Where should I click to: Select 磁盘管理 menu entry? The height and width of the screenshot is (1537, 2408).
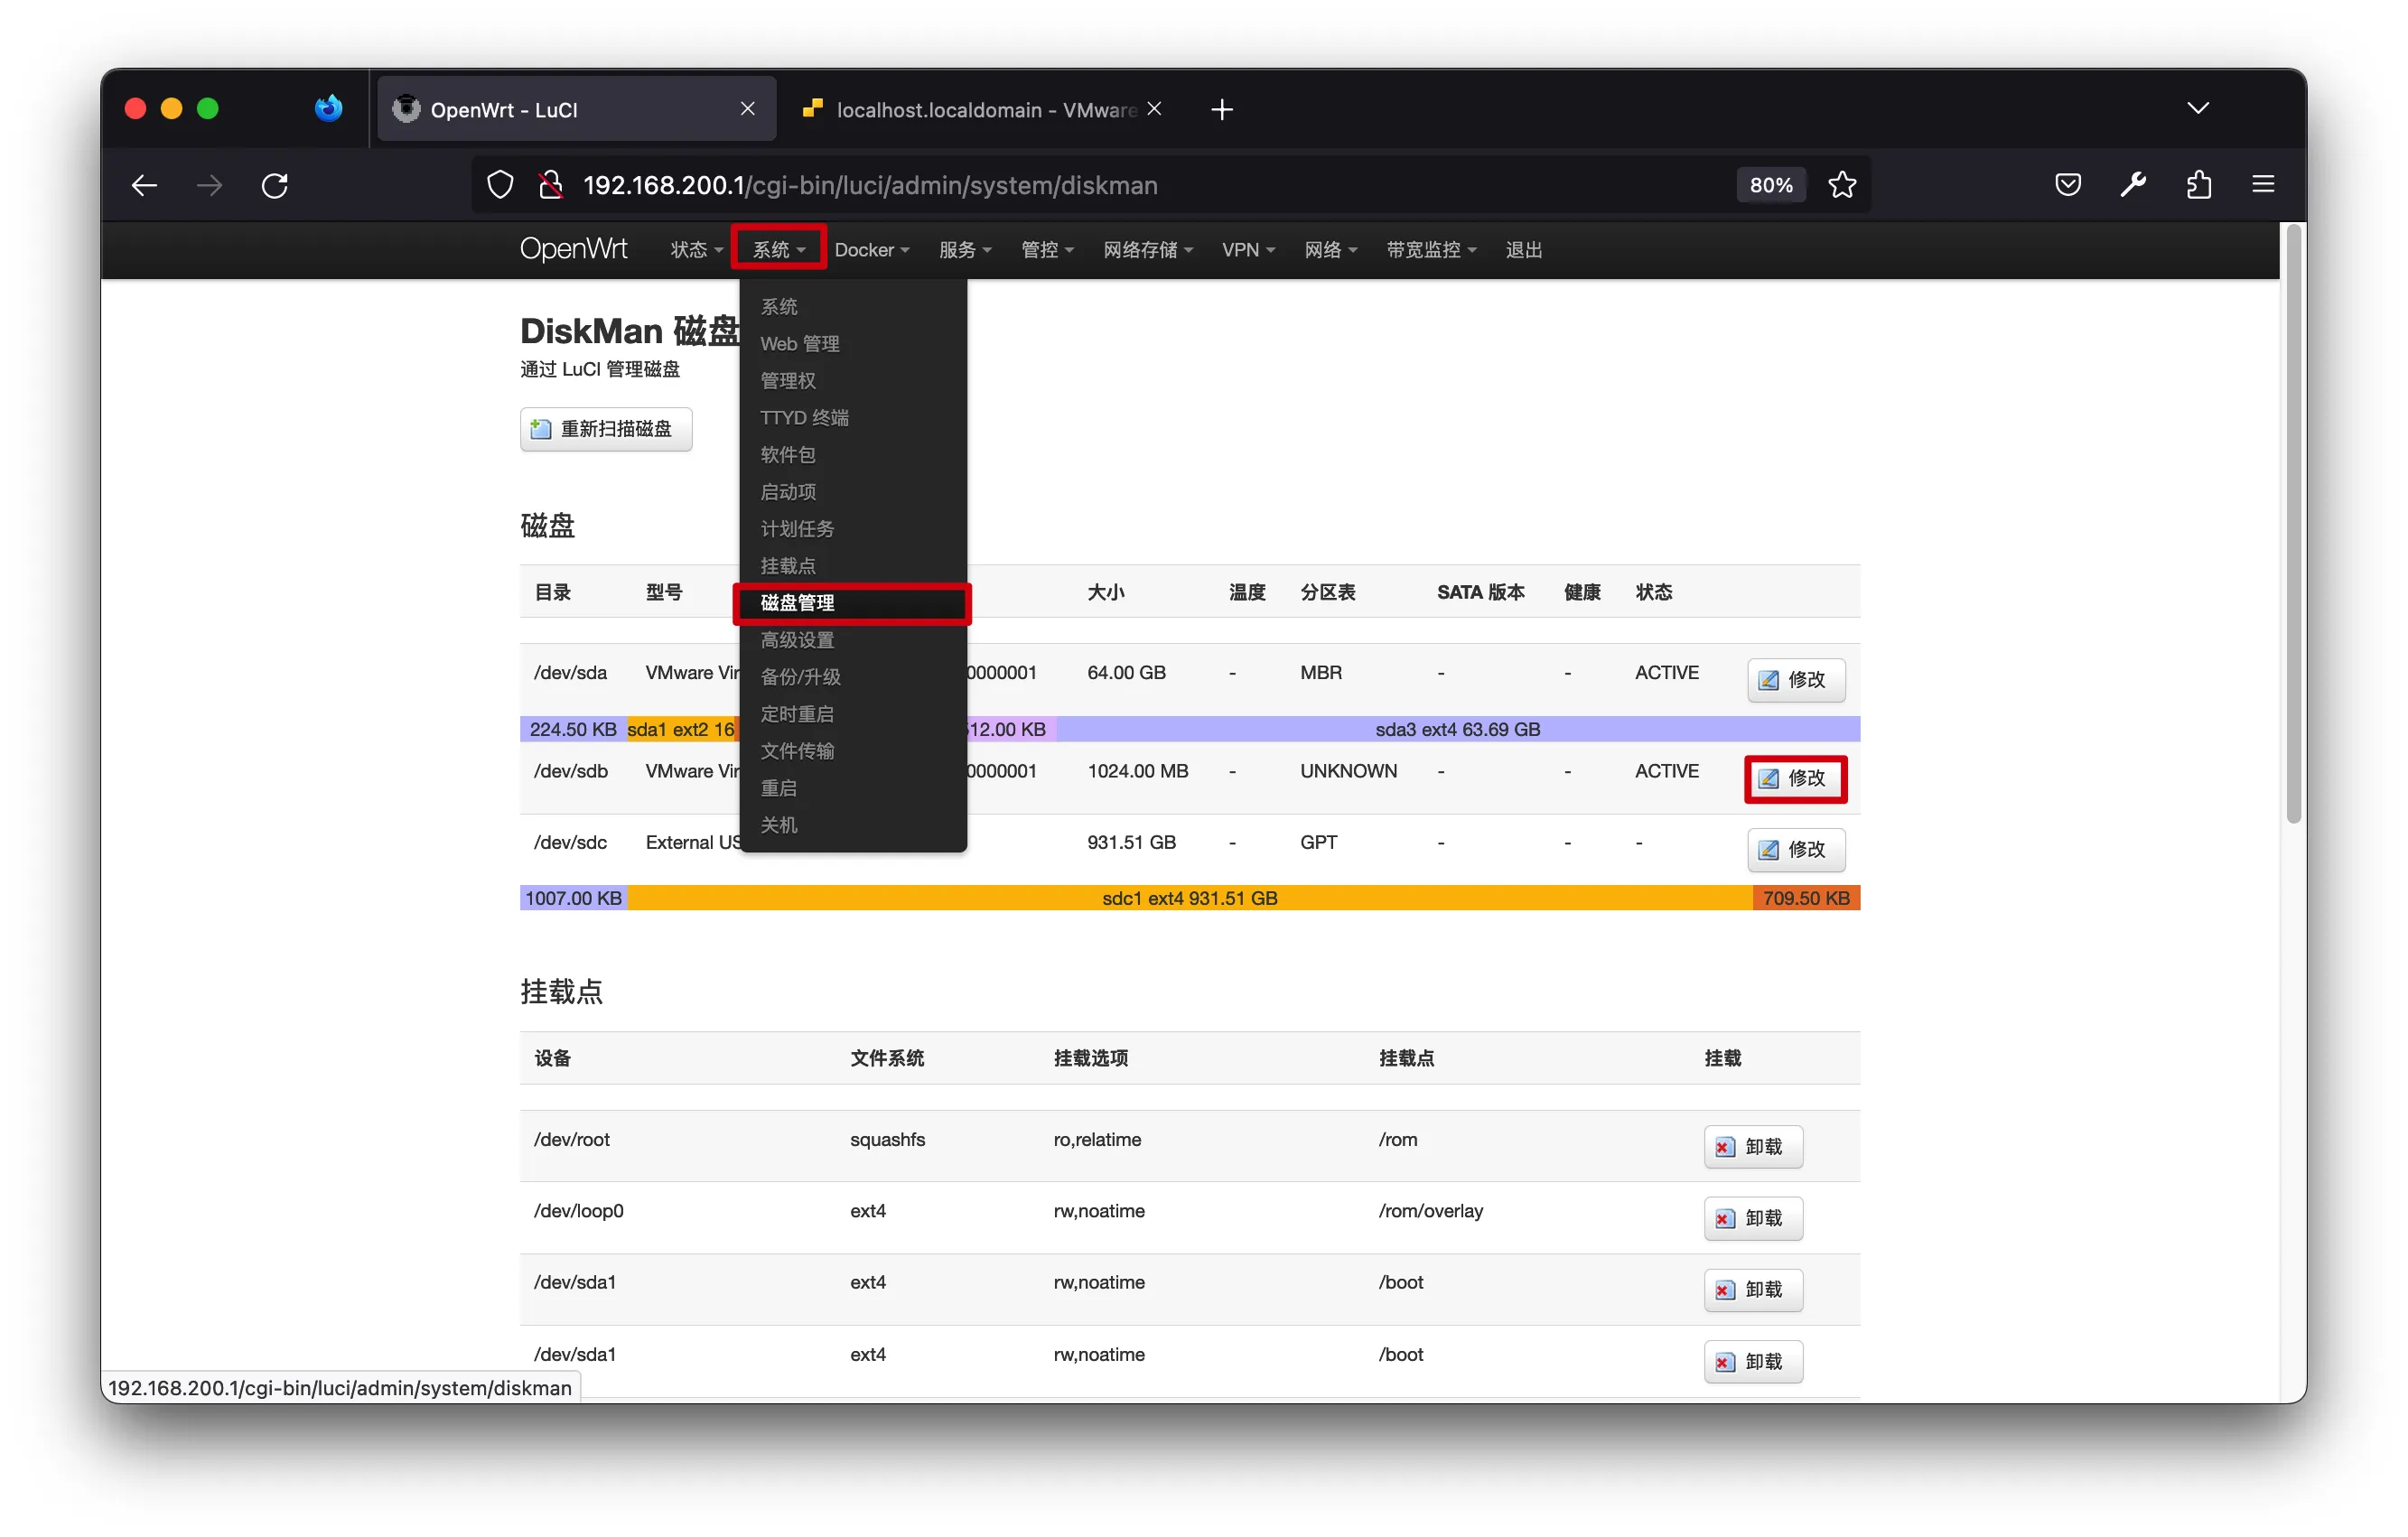pos(853,603)
